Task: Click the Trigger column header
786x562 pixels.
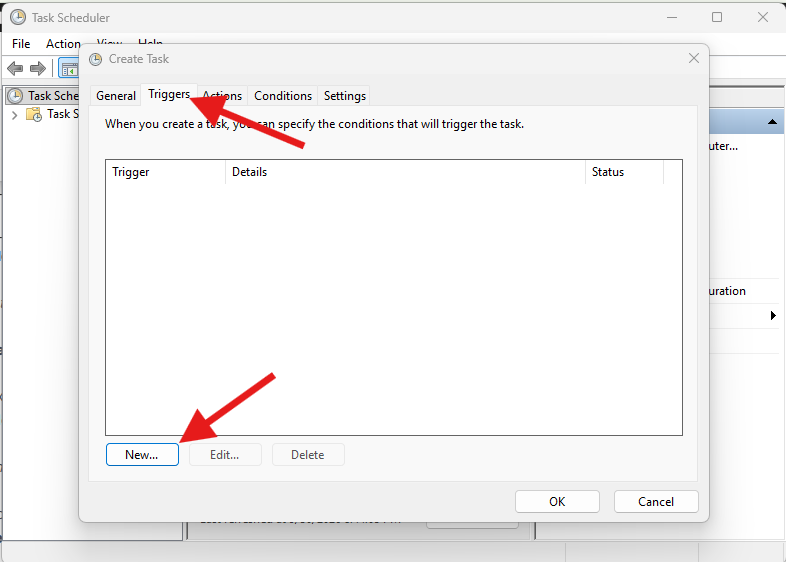Action: click(x=165, y=172)
